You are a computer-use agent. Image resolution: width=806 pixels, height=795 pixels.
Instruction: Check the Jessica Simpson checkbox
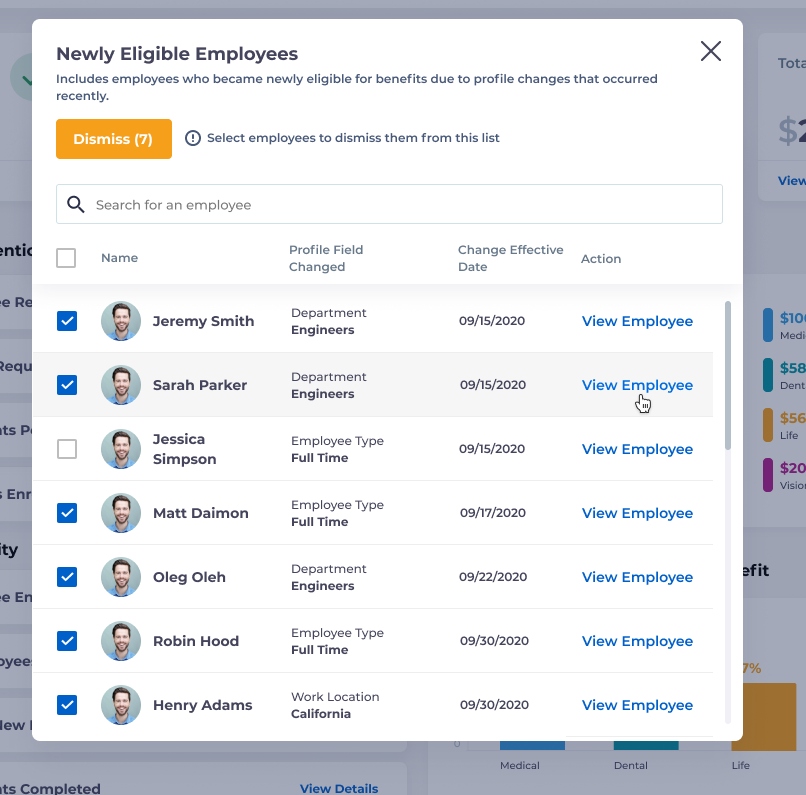point(66,449)
